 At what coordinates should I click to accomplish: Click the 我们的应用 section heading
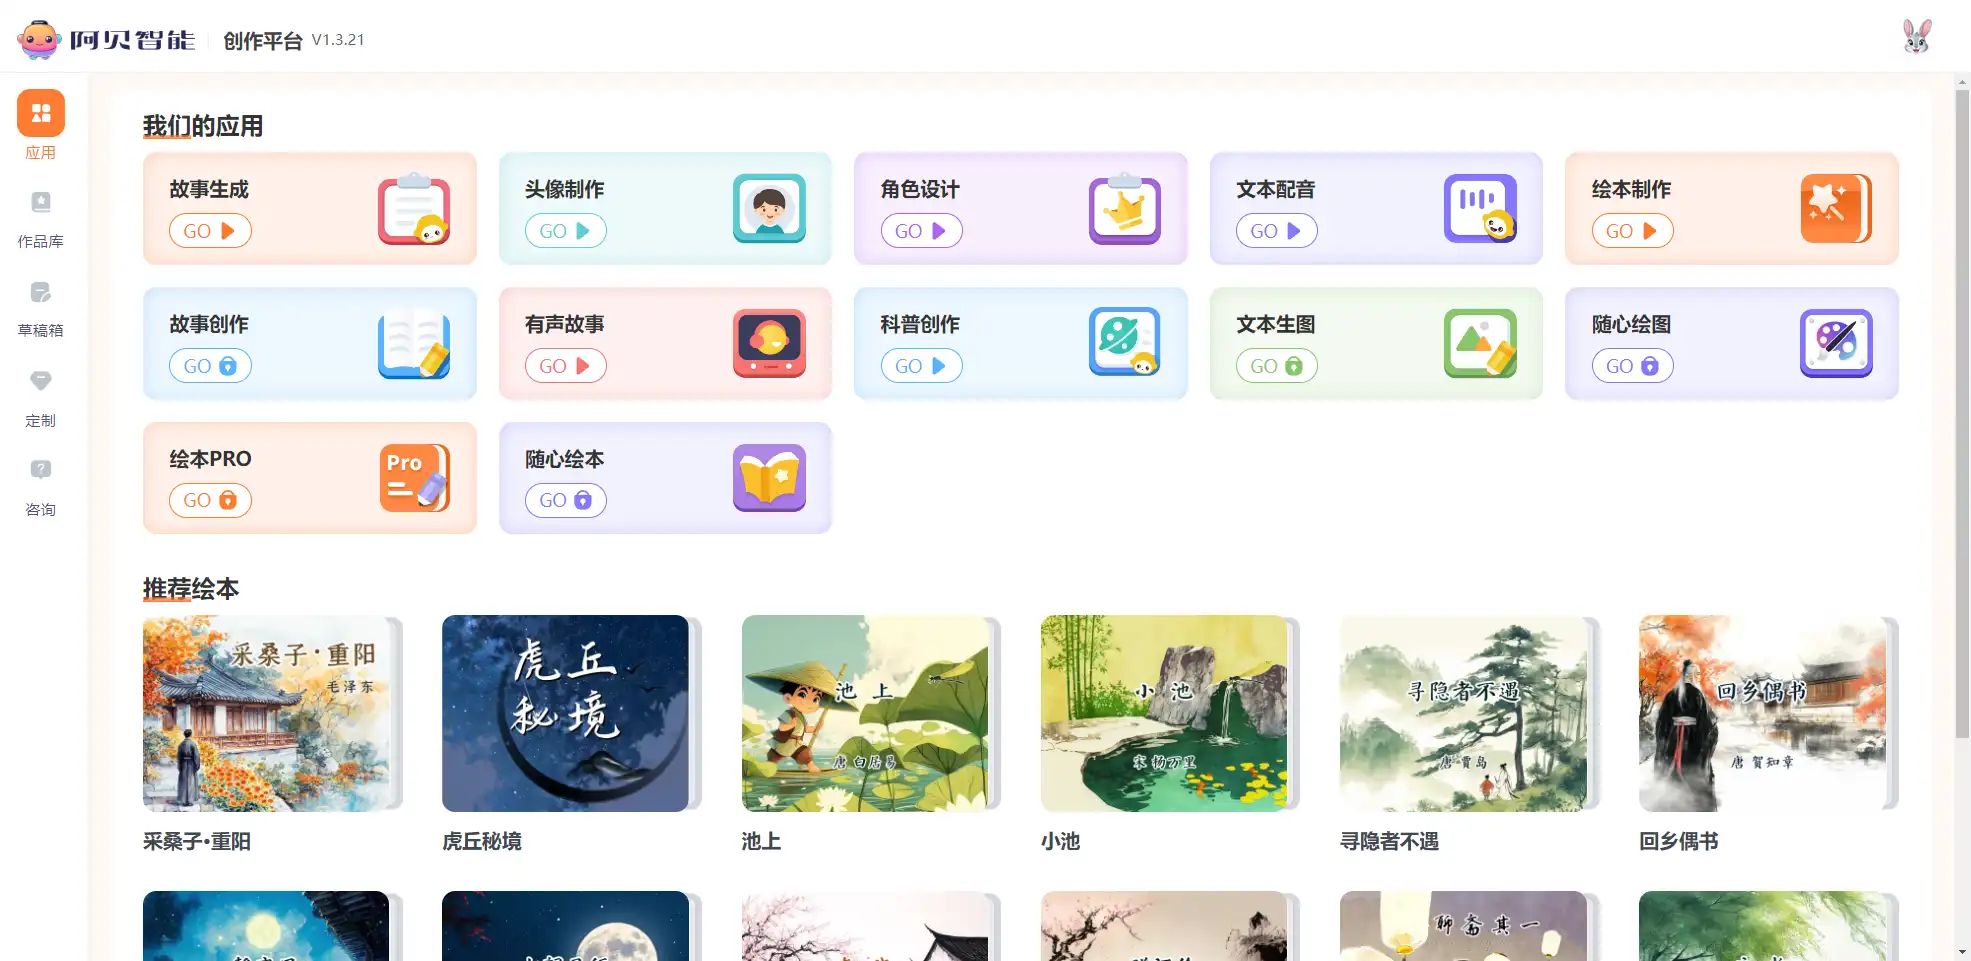203,126
